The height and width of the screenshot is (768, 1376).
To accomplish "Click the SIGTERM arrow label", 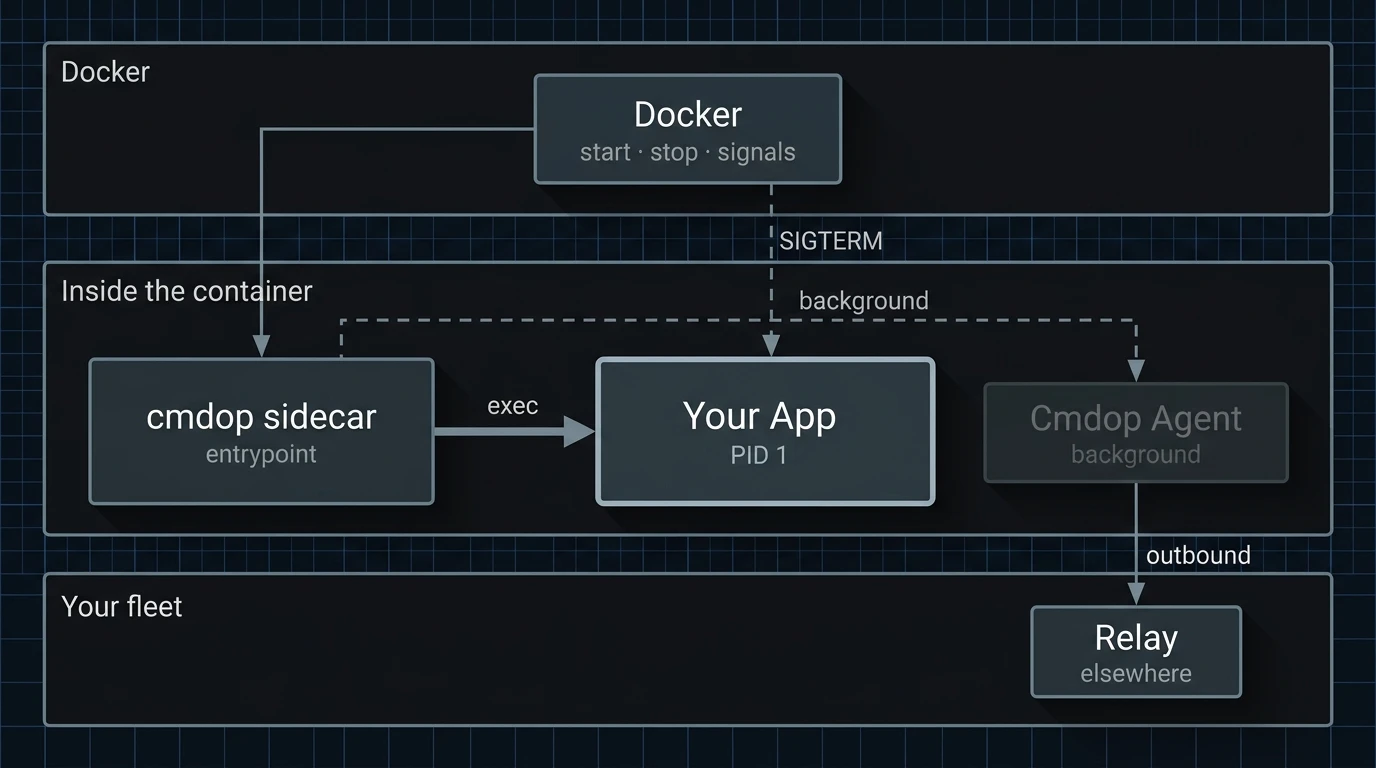I will point(831,242).
